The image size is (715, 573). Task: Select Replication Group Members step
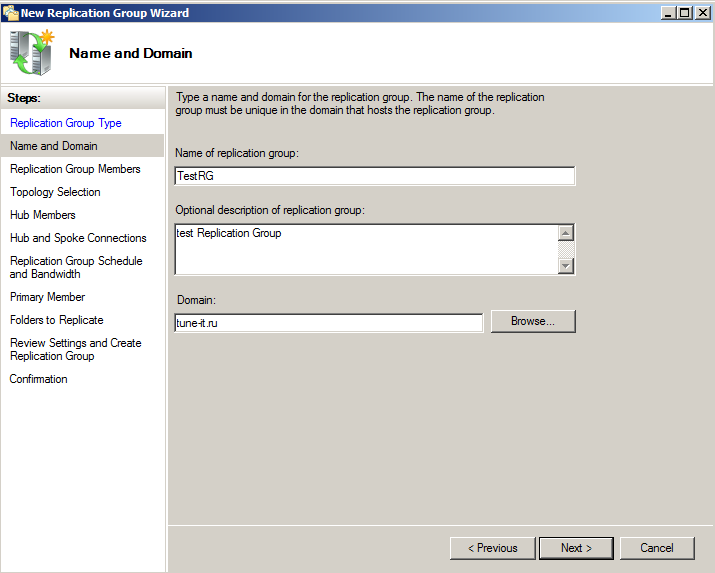tap(75, 169)
